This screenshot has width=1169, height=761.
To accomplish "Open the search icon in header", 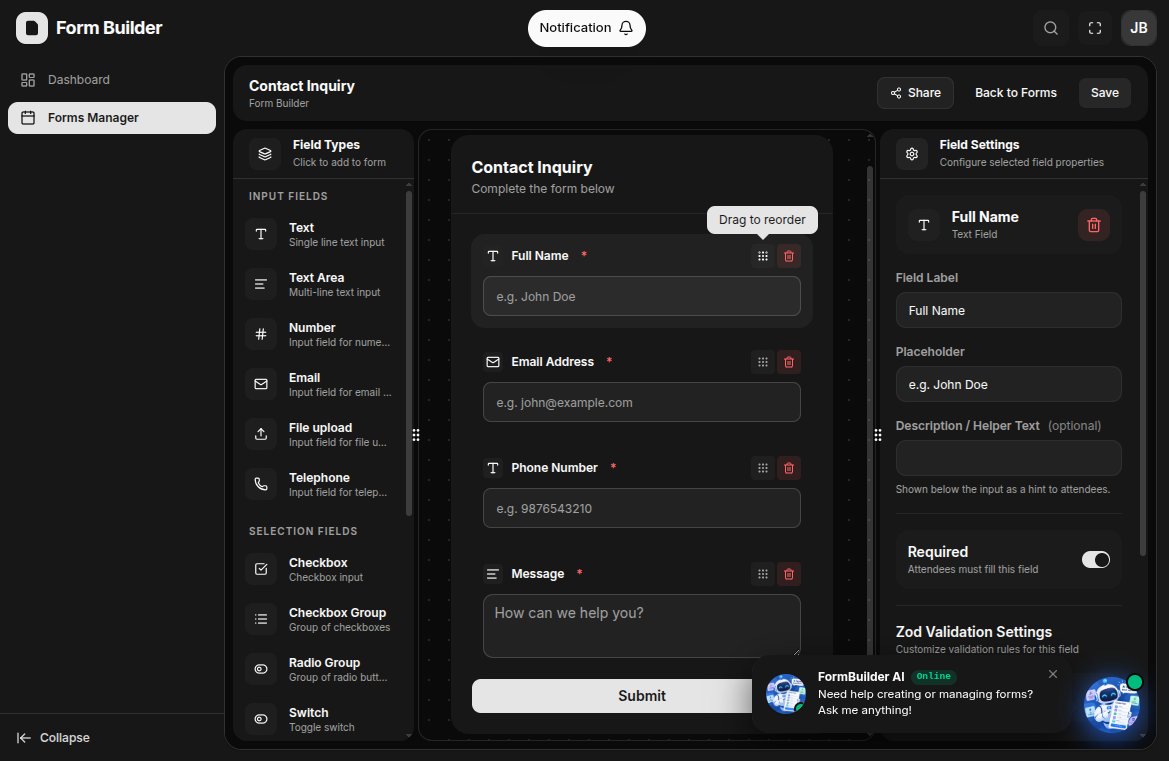I will click(x=1050, y=28).
